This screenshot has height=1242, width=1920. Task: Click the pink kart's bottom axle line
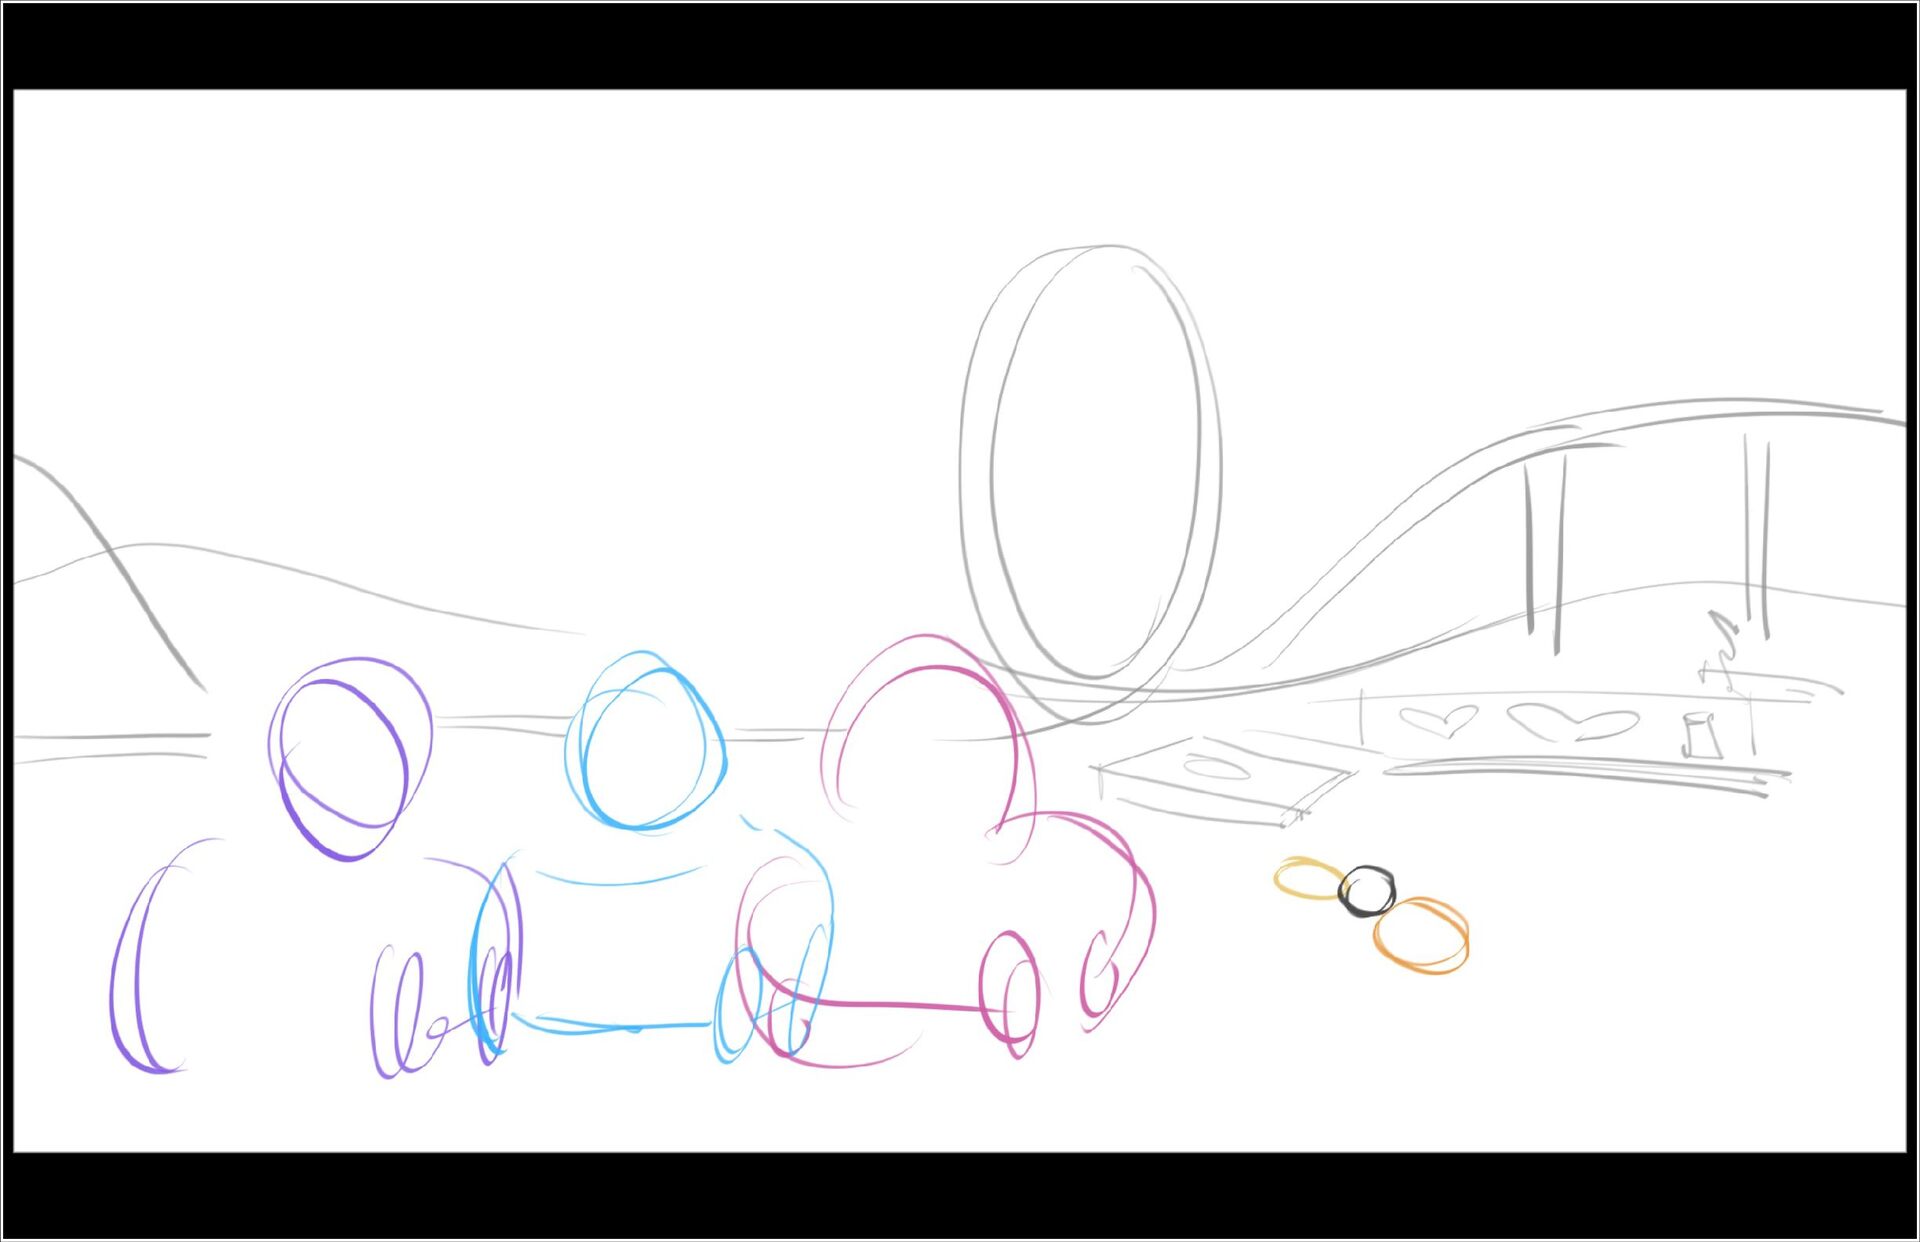[890, 1004]
